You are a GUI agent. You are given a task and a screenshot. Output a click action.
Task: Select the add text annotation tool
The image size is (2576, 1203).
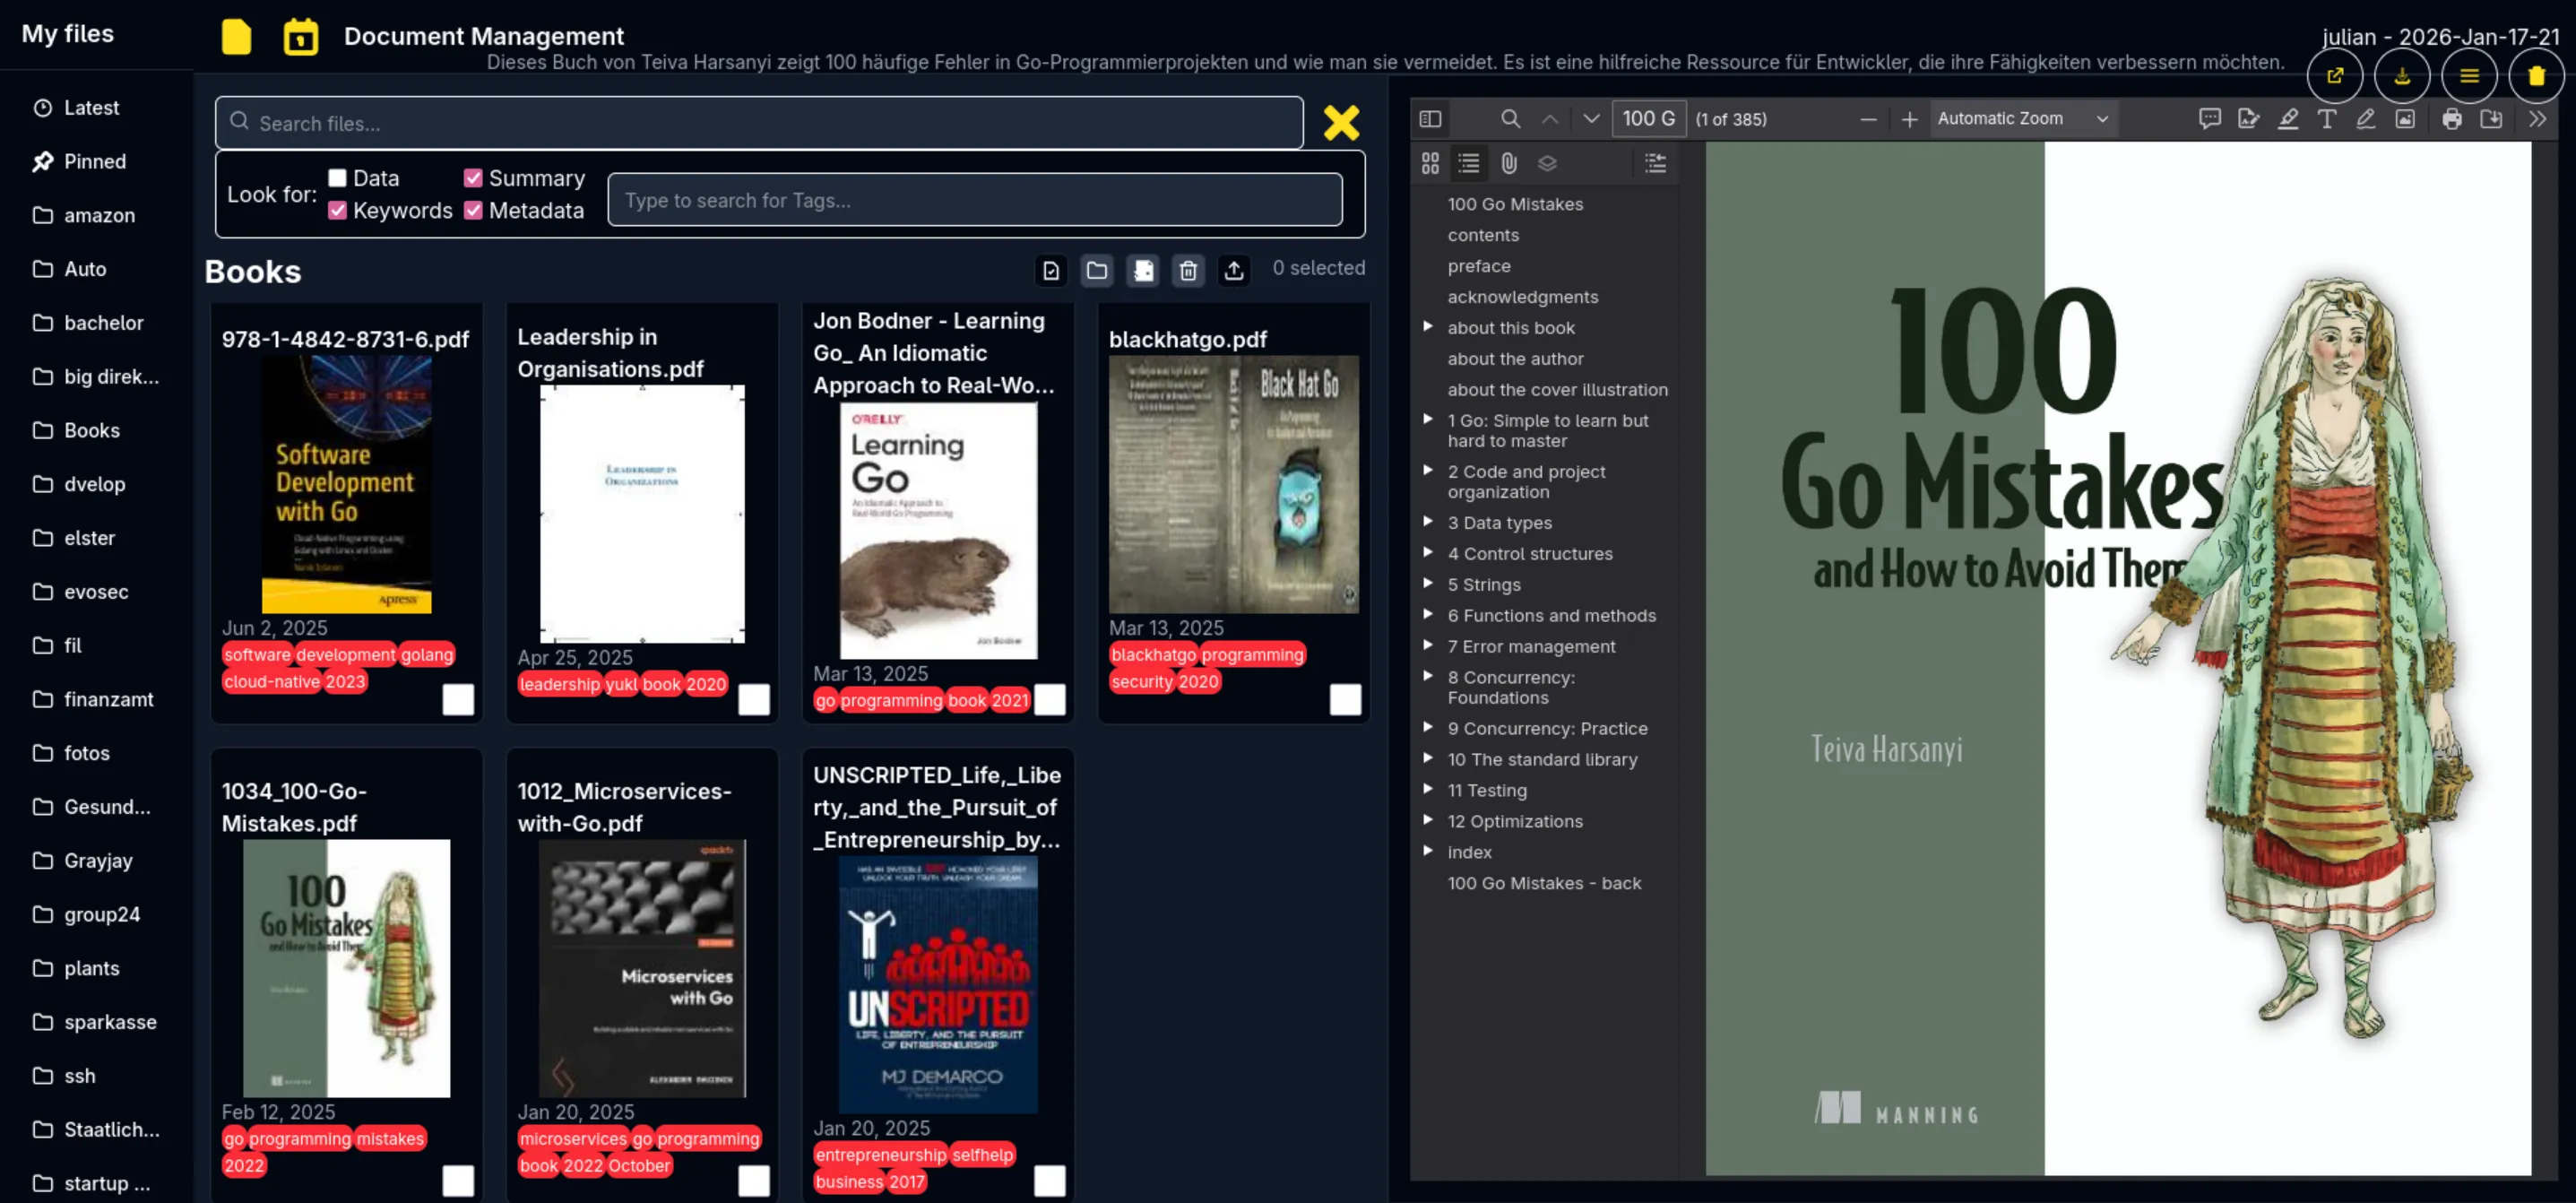(2326, 119)
